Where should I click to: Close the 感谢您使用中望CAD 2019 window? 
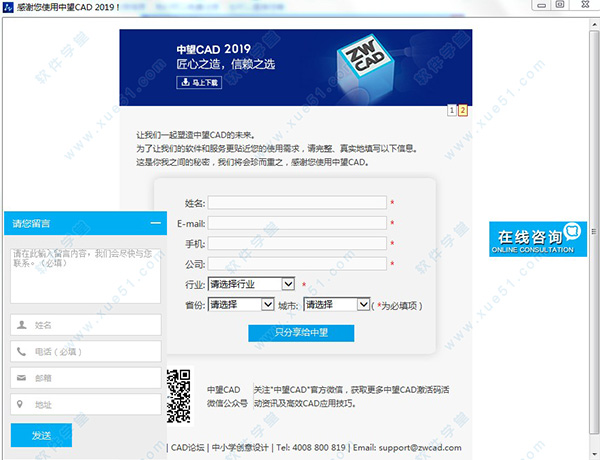pyautogui.click(x=585, y=5)
